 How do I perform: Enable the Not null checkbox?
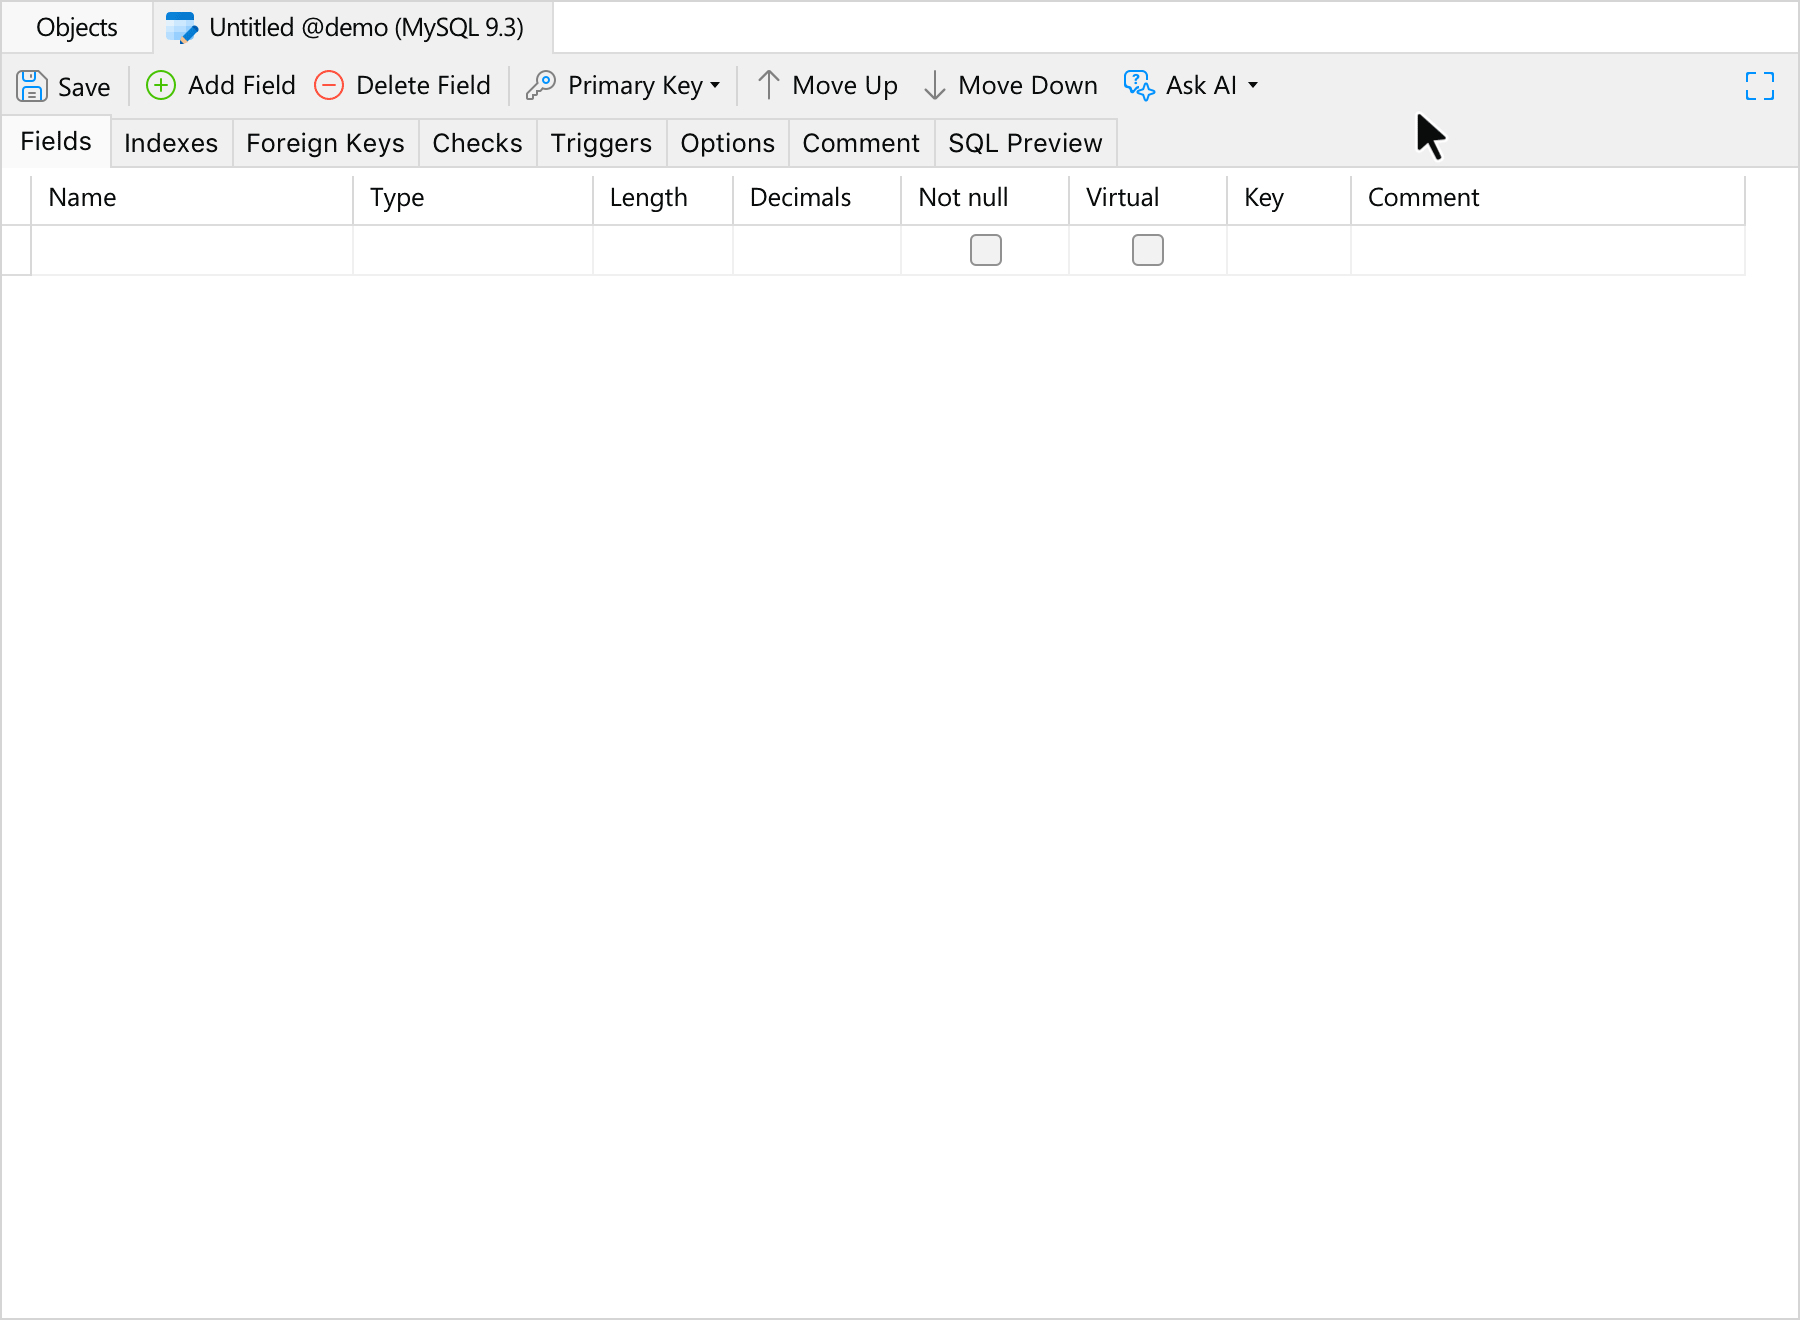[986, 250]
